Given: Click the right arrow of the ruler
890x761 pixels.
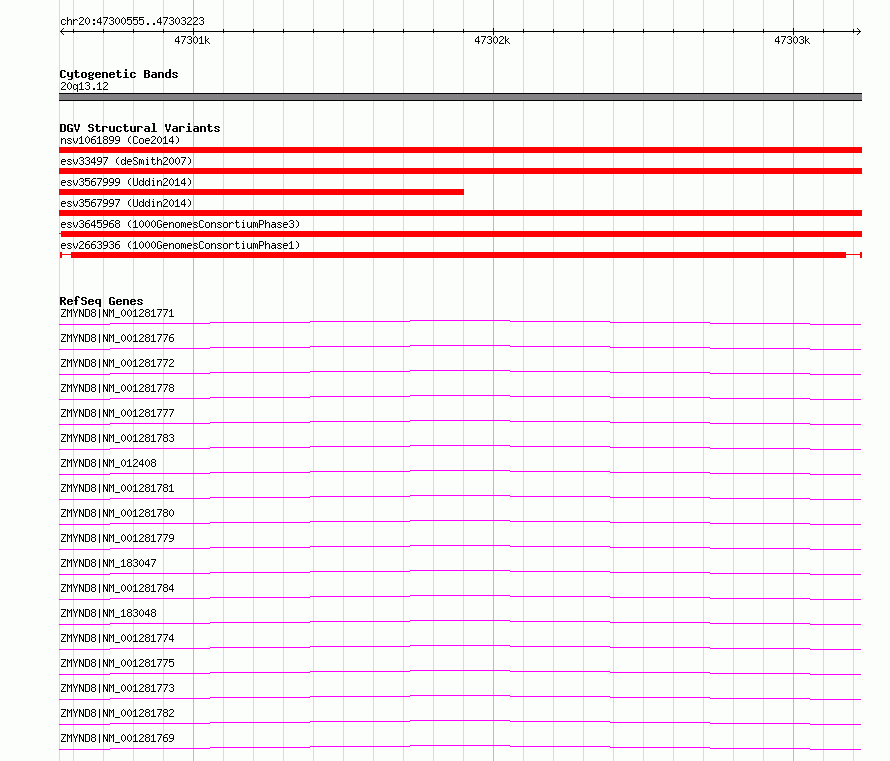Looking at the screenshot, I should coord(858,32).
